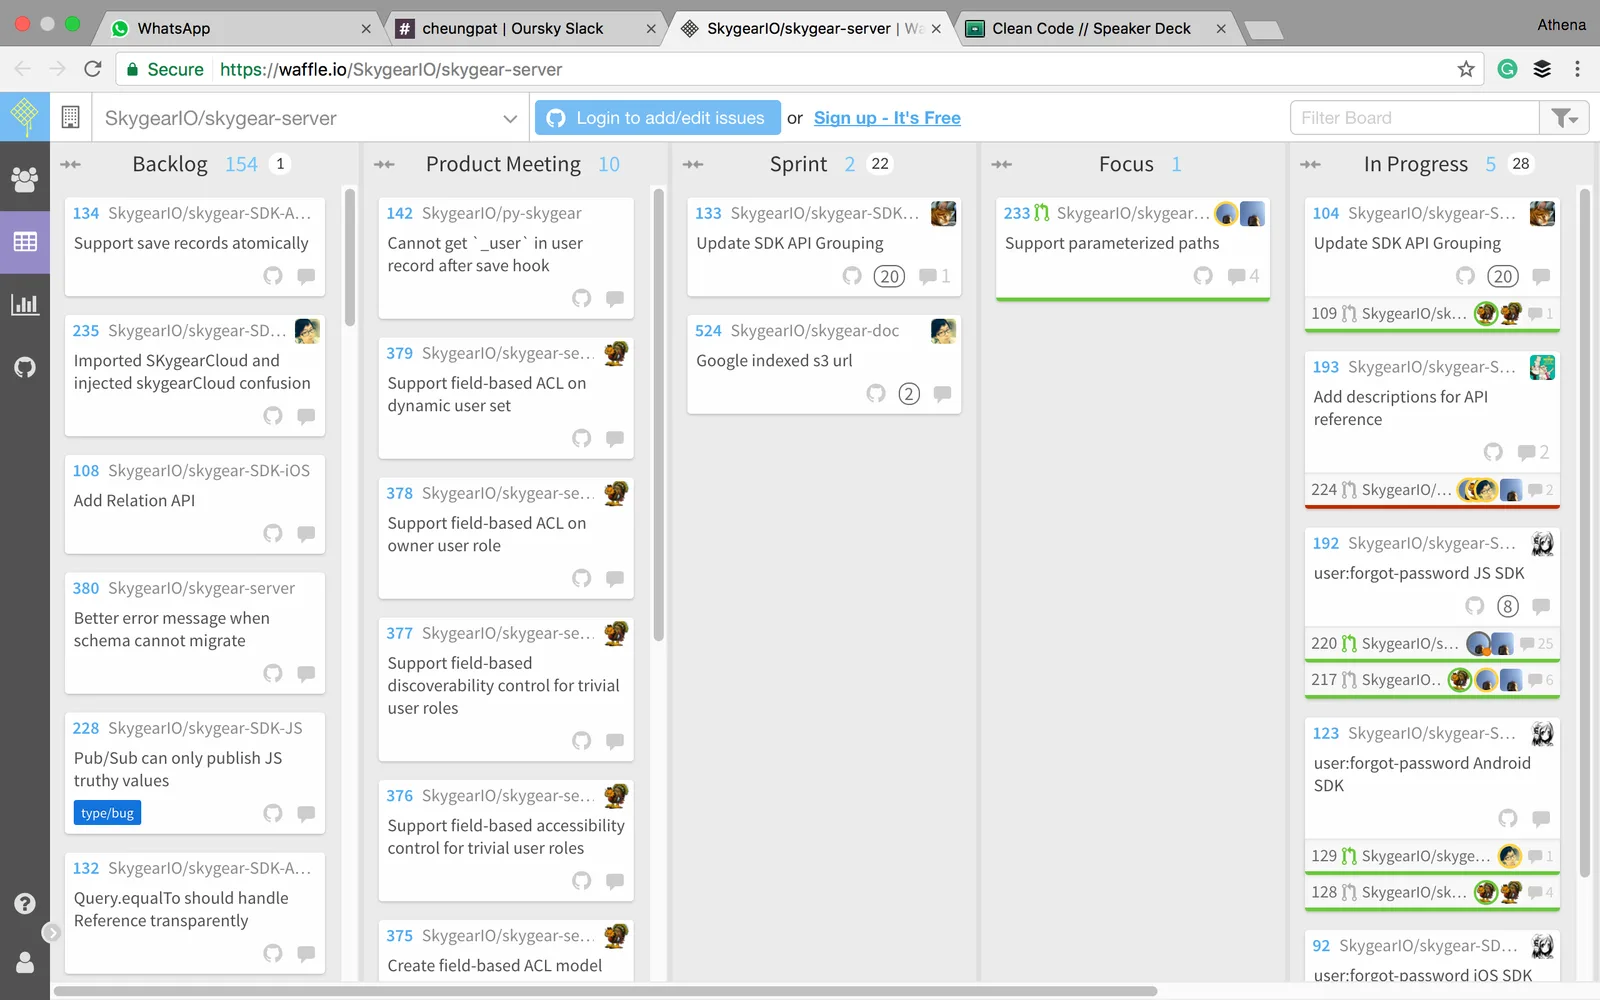This screenshot has height=1000, width=1600.
Task: Click the assignee avatar on card 123
Action: click(1543, 734)
